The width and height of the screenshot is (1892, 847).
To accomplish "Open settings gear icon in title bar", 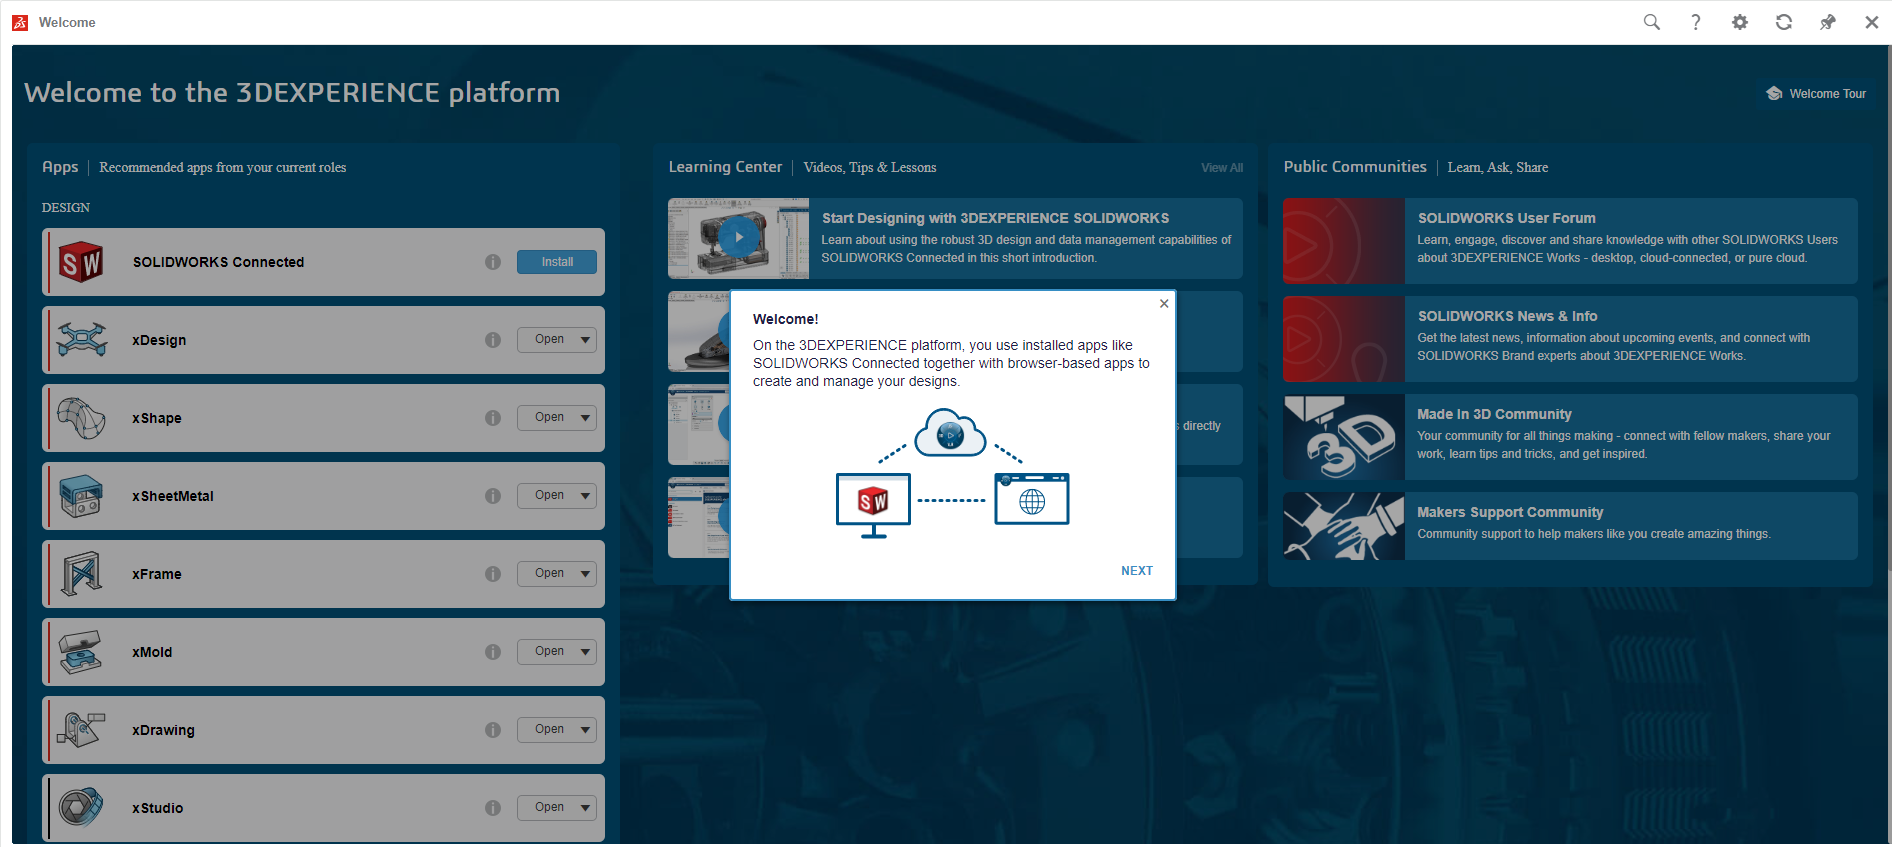I will (x=1740, y=22).
